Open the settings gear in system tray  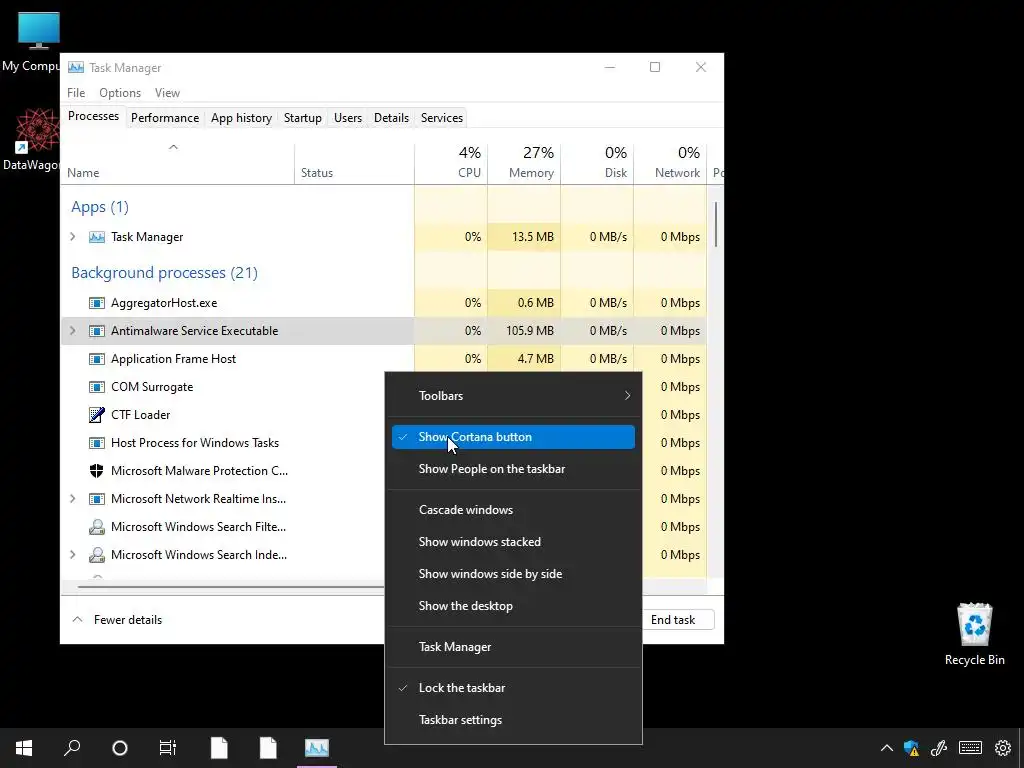1002,748
